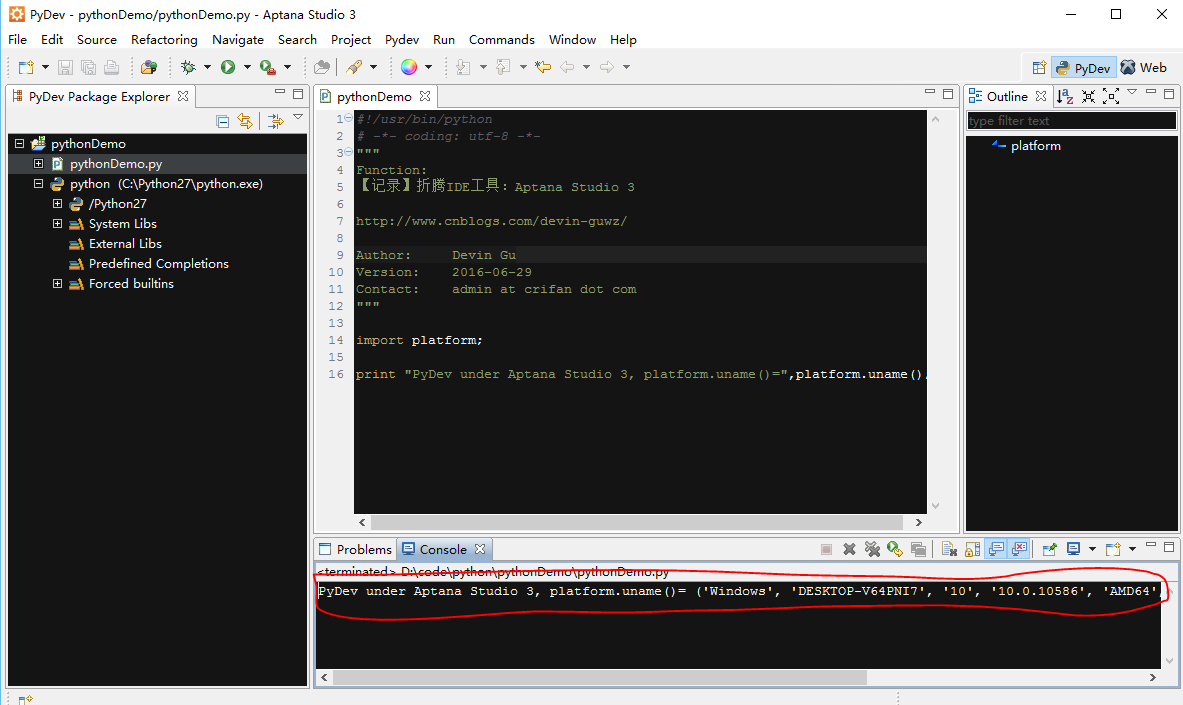The height and width of the screenshot is (705, 1183).
Task: Click the Clear Console icon
Action: [x=949, y=549]
